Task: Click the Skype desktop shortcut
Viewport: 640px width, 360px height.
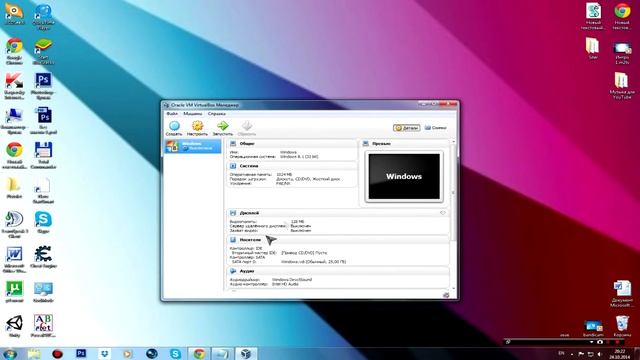Action: tap(43, 222)
